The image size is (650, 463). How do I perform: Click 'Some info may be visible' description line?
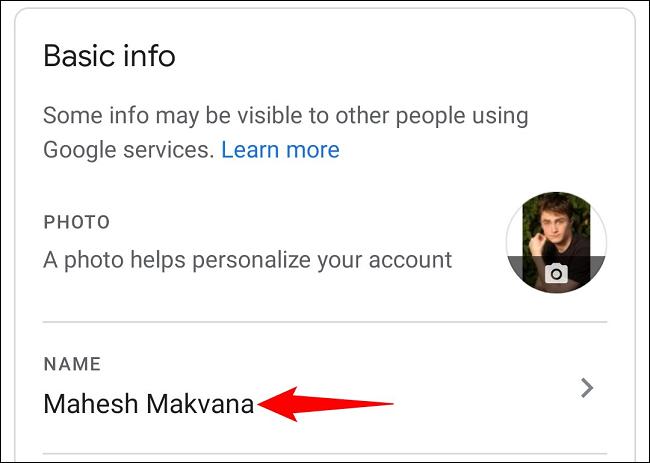tap(285, 115)
